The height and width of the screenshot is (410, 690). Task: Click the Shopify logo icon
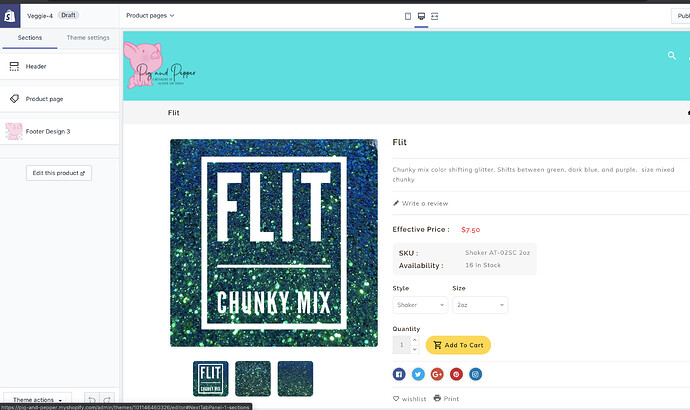point(10,16)
